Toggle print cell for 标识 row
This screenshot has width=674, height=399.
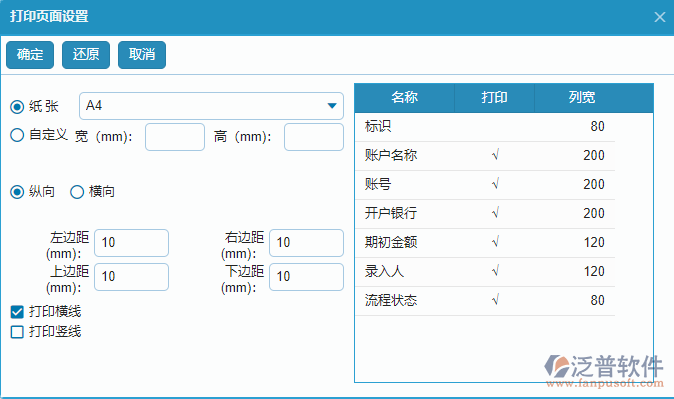tap(494, 127)
